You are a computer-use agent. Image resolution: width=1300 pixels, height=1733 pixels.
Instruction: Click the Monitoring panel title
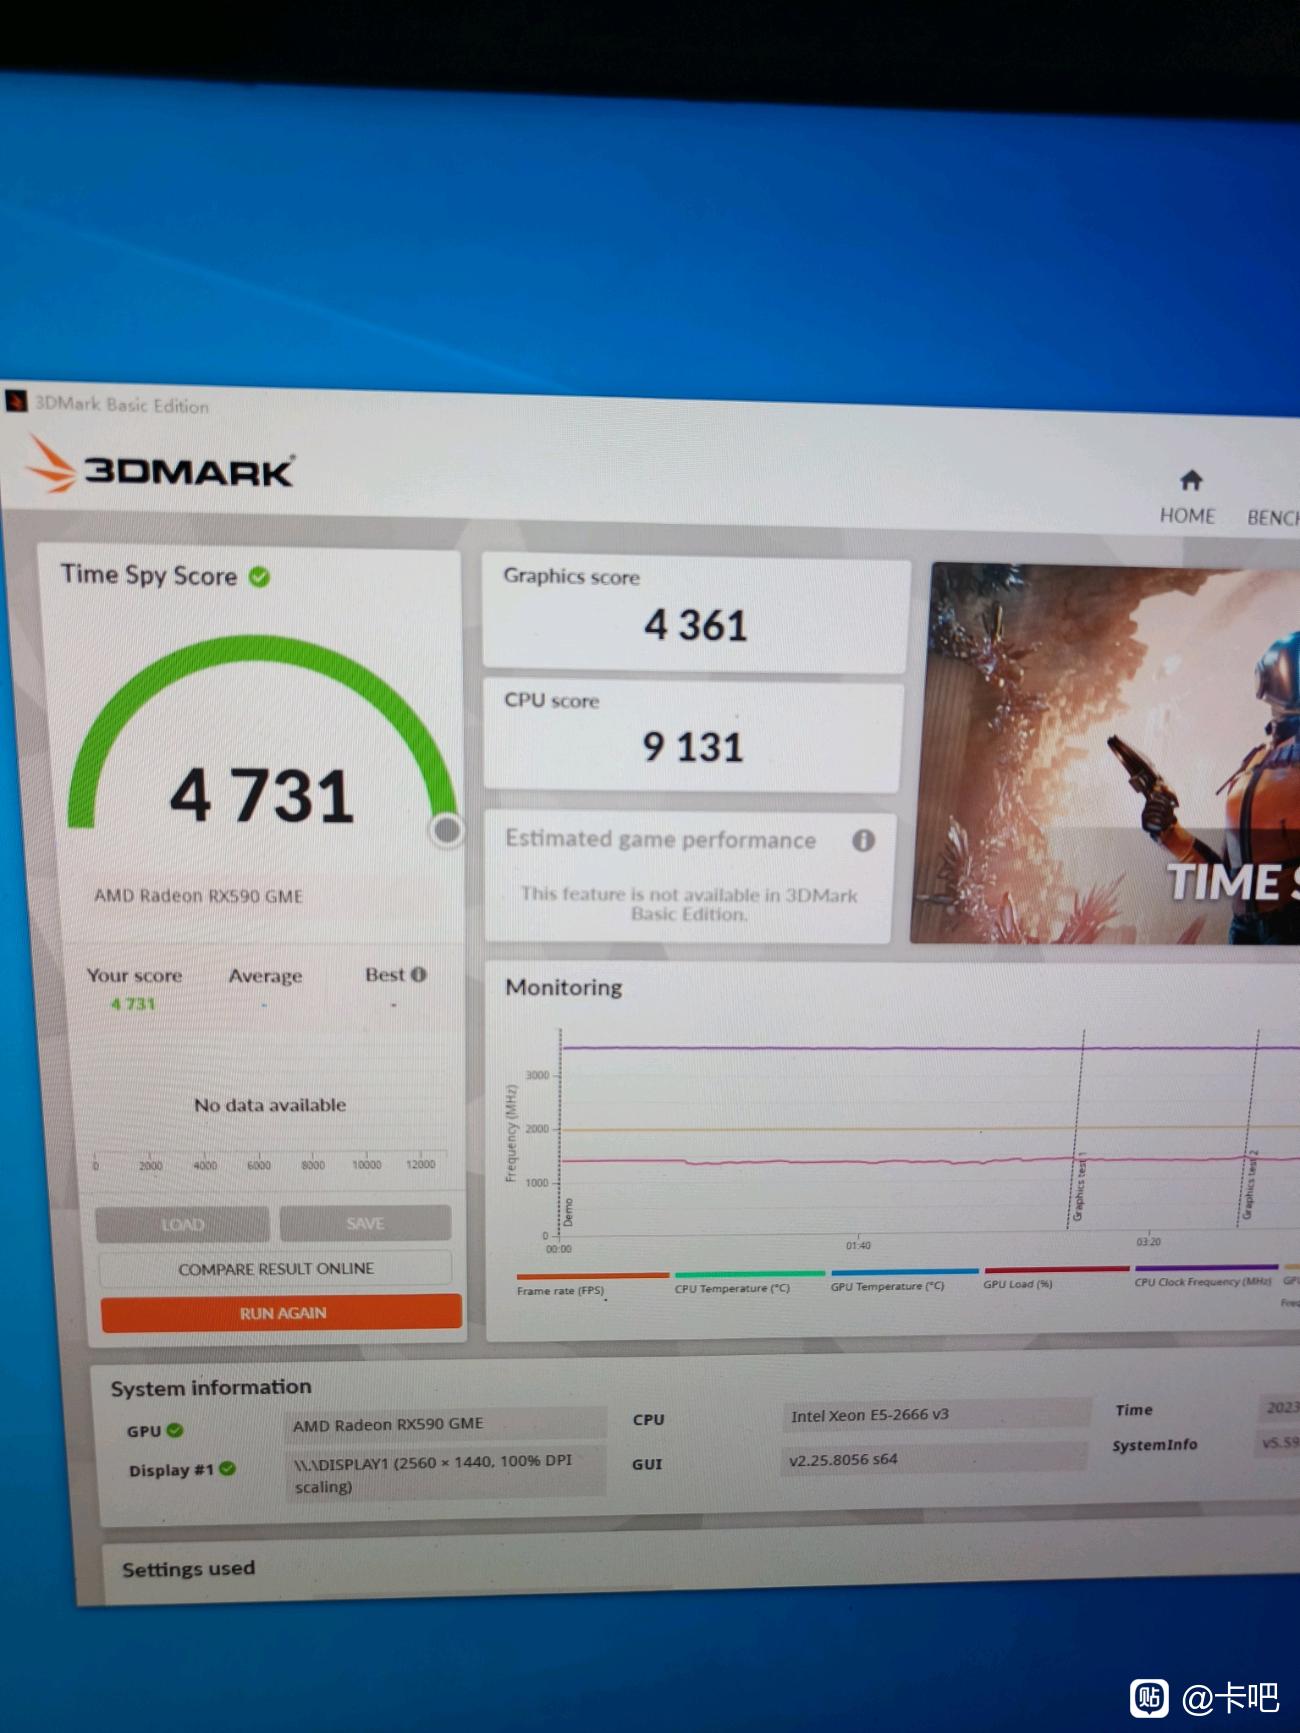[564, 987]
